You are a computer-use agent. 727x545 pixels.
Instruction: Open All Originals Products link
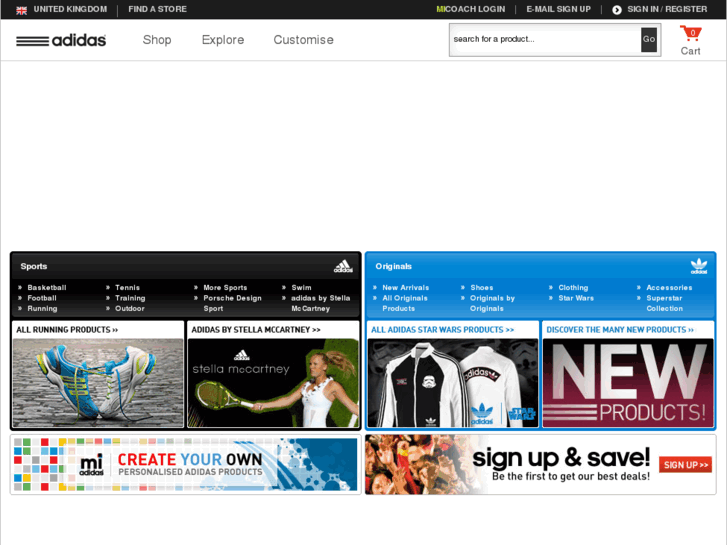pos(405,303)
